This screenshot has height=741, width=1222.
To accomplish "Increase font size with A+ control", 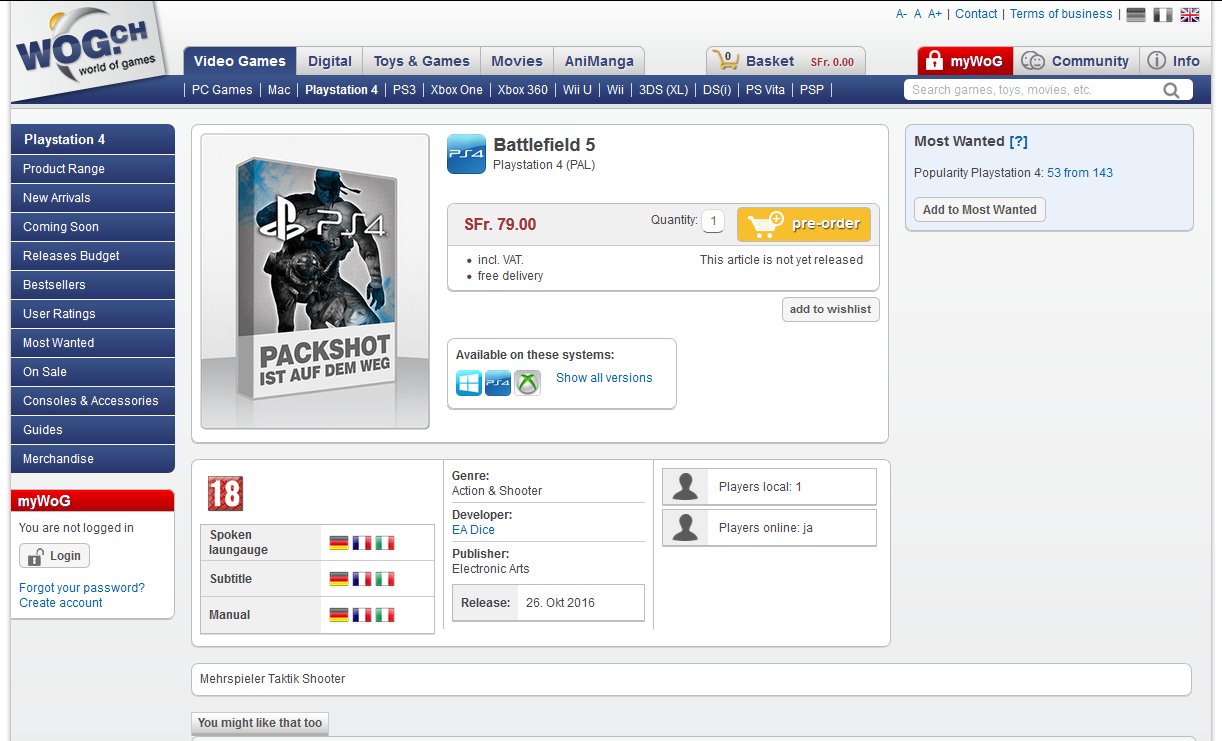I will [935, 14].
